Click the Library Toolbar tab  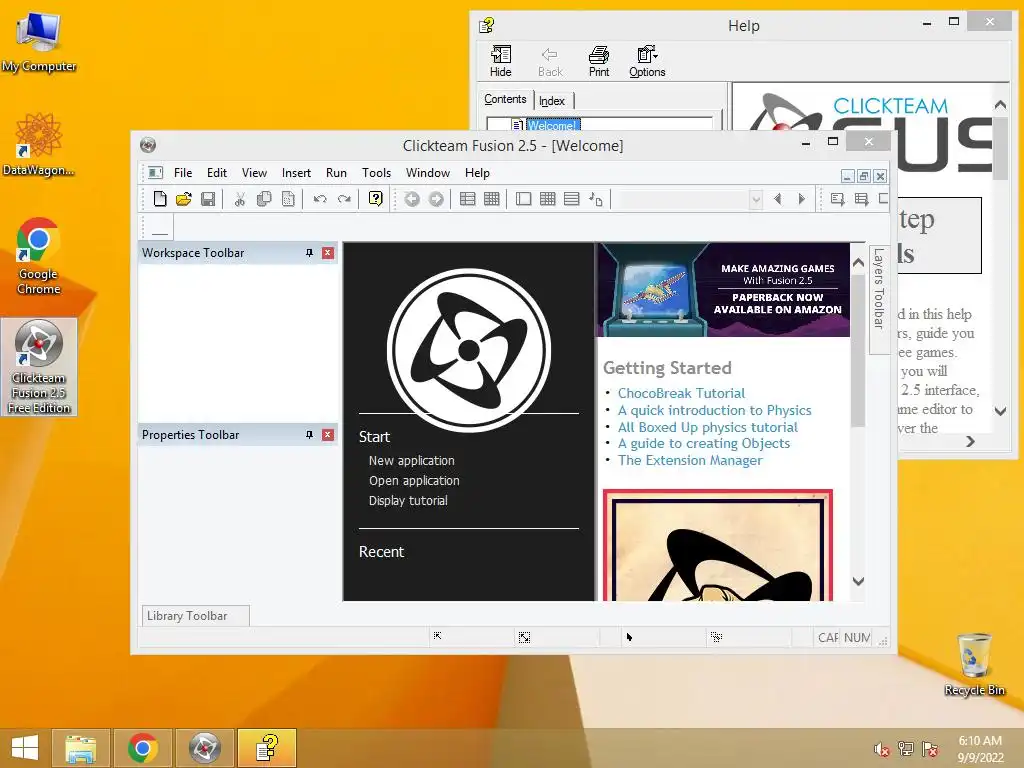195,616
